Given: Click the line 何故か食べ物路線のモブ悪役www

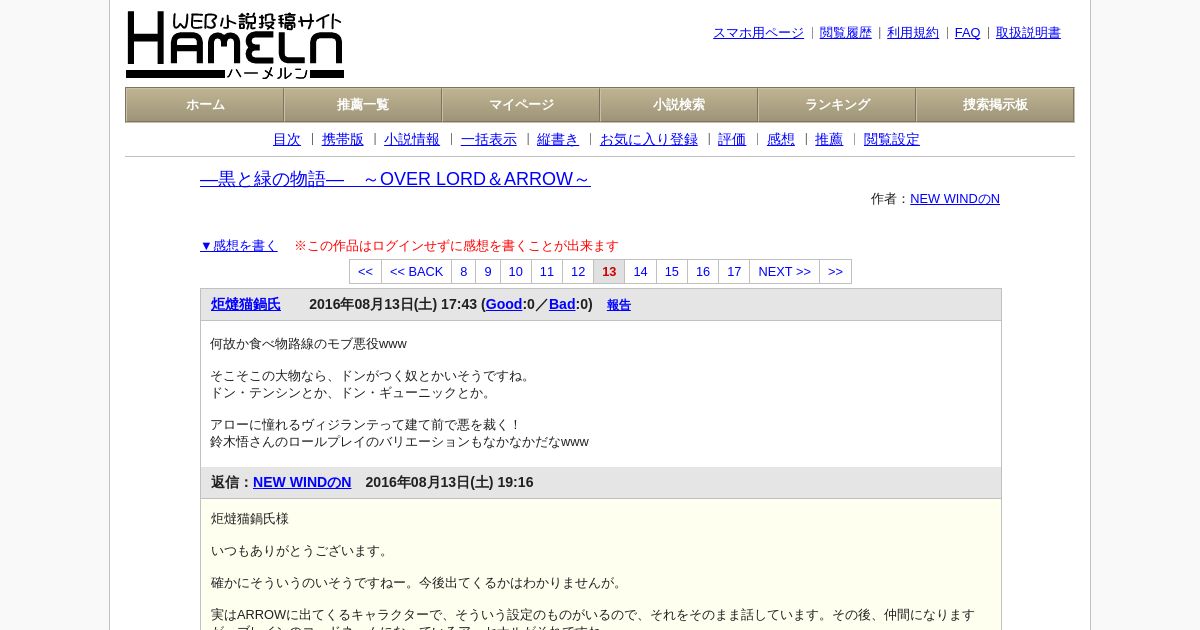Looking at the screenshot, I should [x=308, y=344].
